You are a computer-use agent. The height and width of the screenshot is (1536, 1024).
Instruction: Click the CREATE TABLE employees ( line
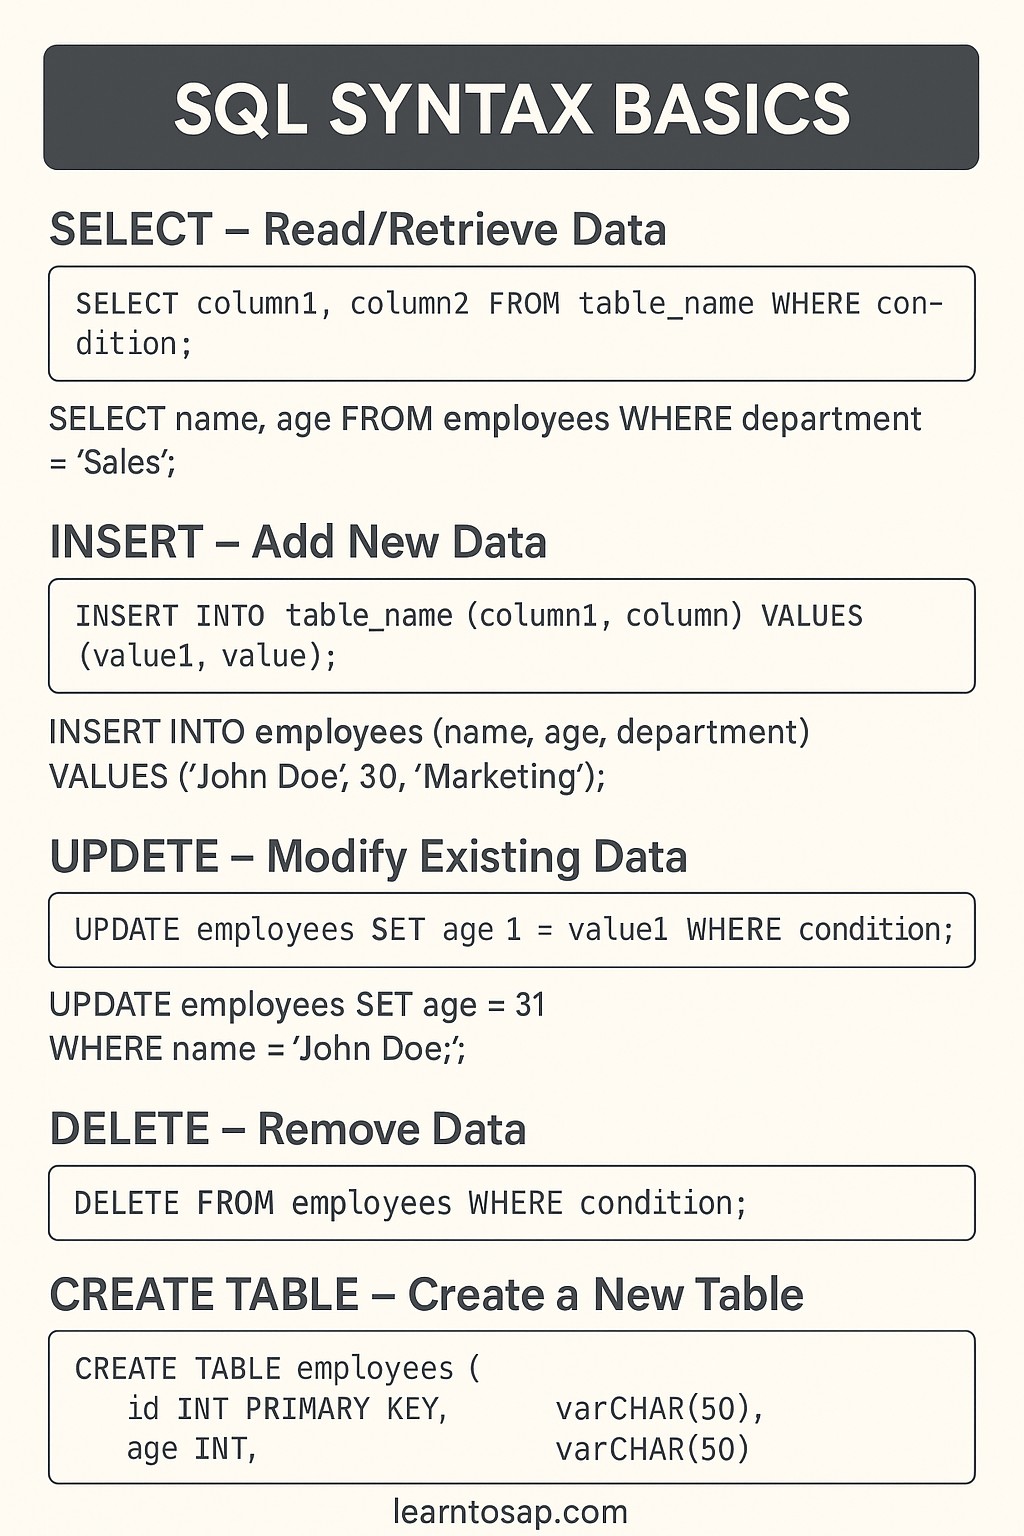(x=278, y=1368)
